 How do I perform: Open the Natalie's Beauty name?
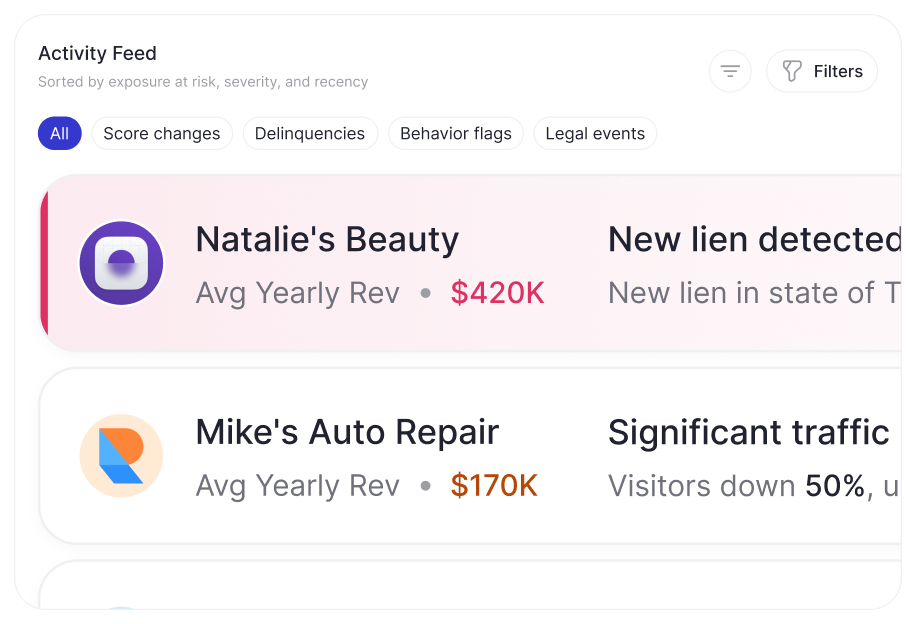tap(327, 240)
